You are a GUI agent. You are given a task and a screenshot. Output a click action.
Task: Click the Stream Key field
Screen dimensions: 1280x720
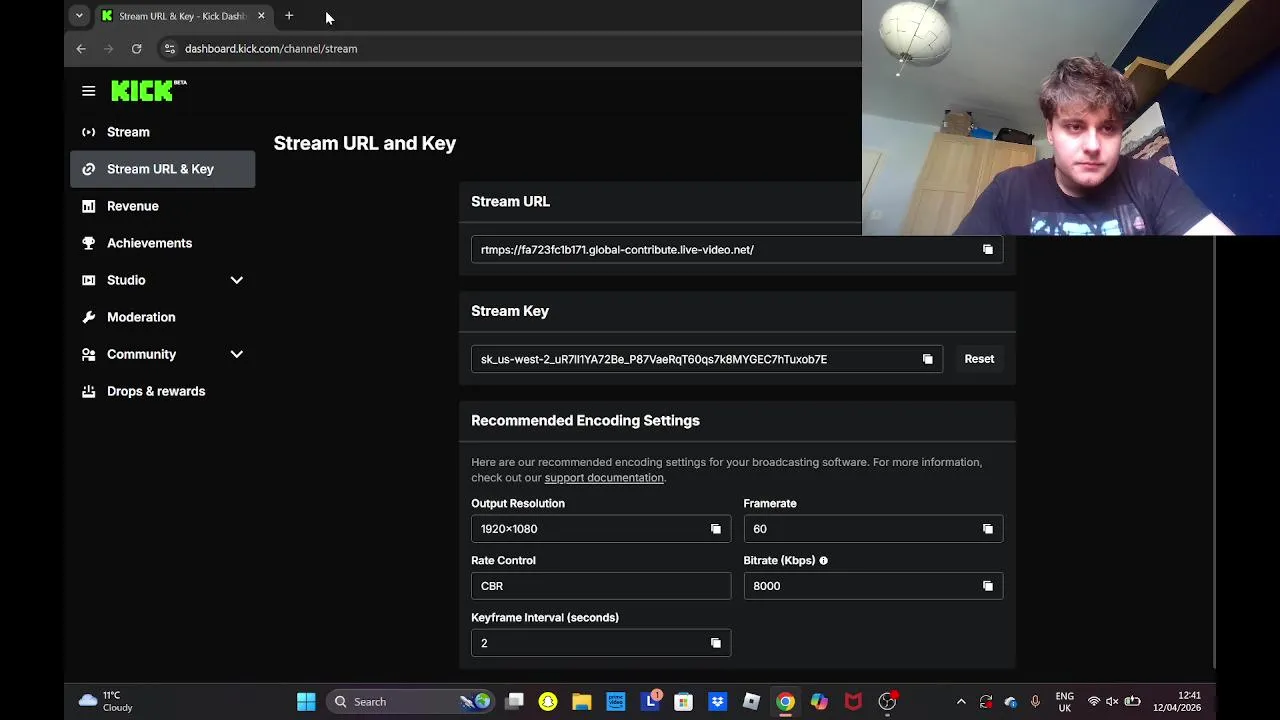(706, 359)
